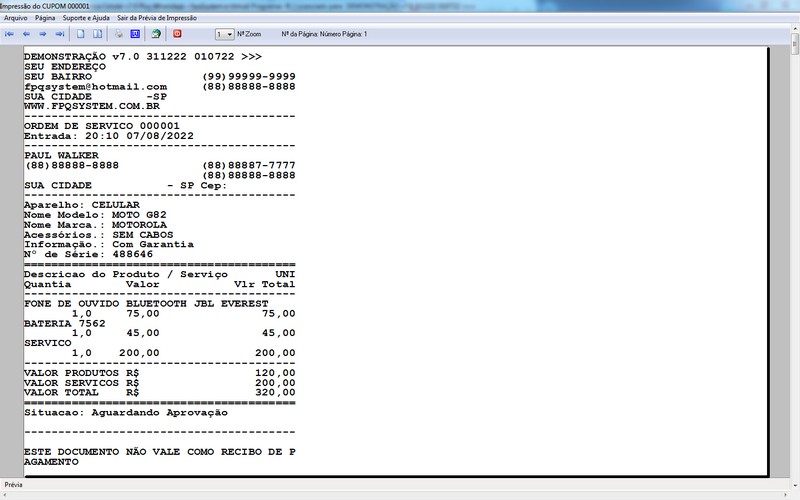Click the 'Descricao do Produto / Serviço' header
Viewport: 800px width, 500px height.
point(126,274)
